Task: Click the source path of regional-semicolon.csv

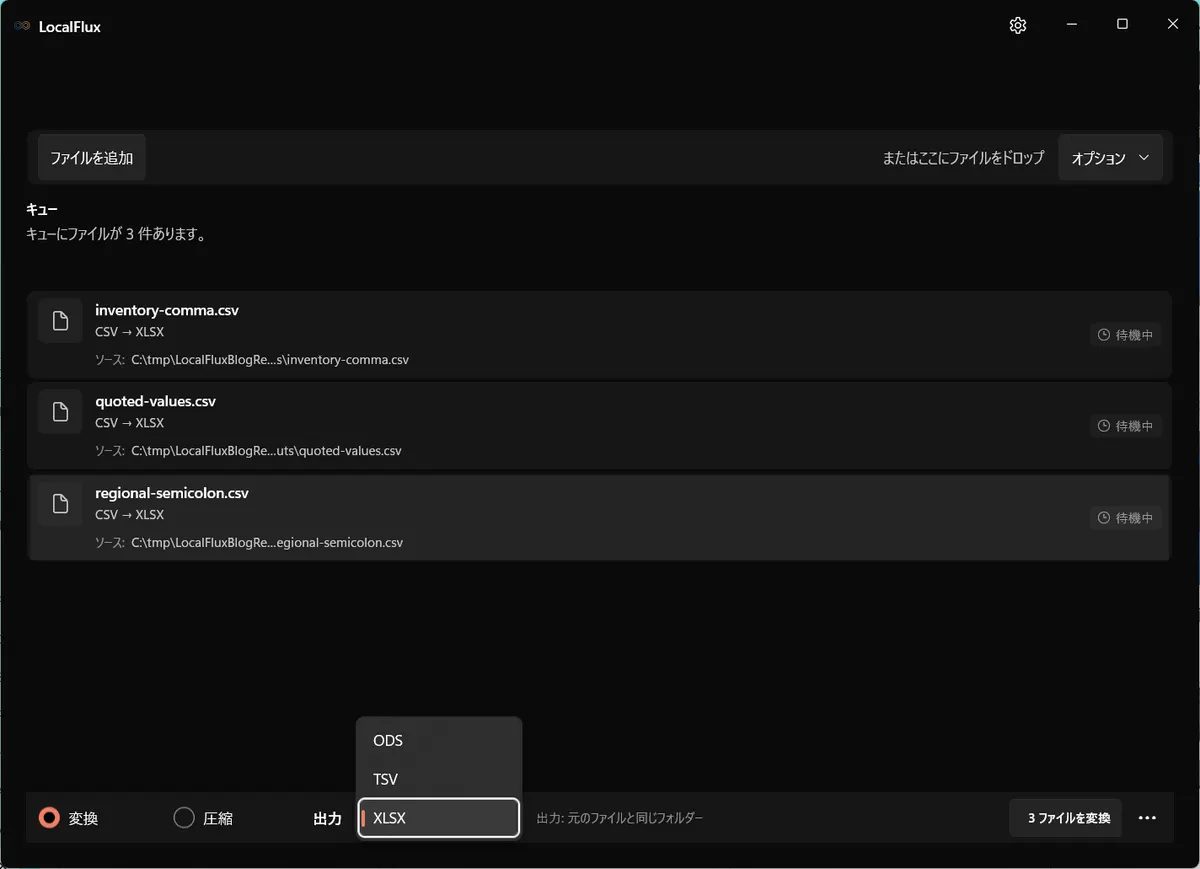Action: tap(267, 543)
